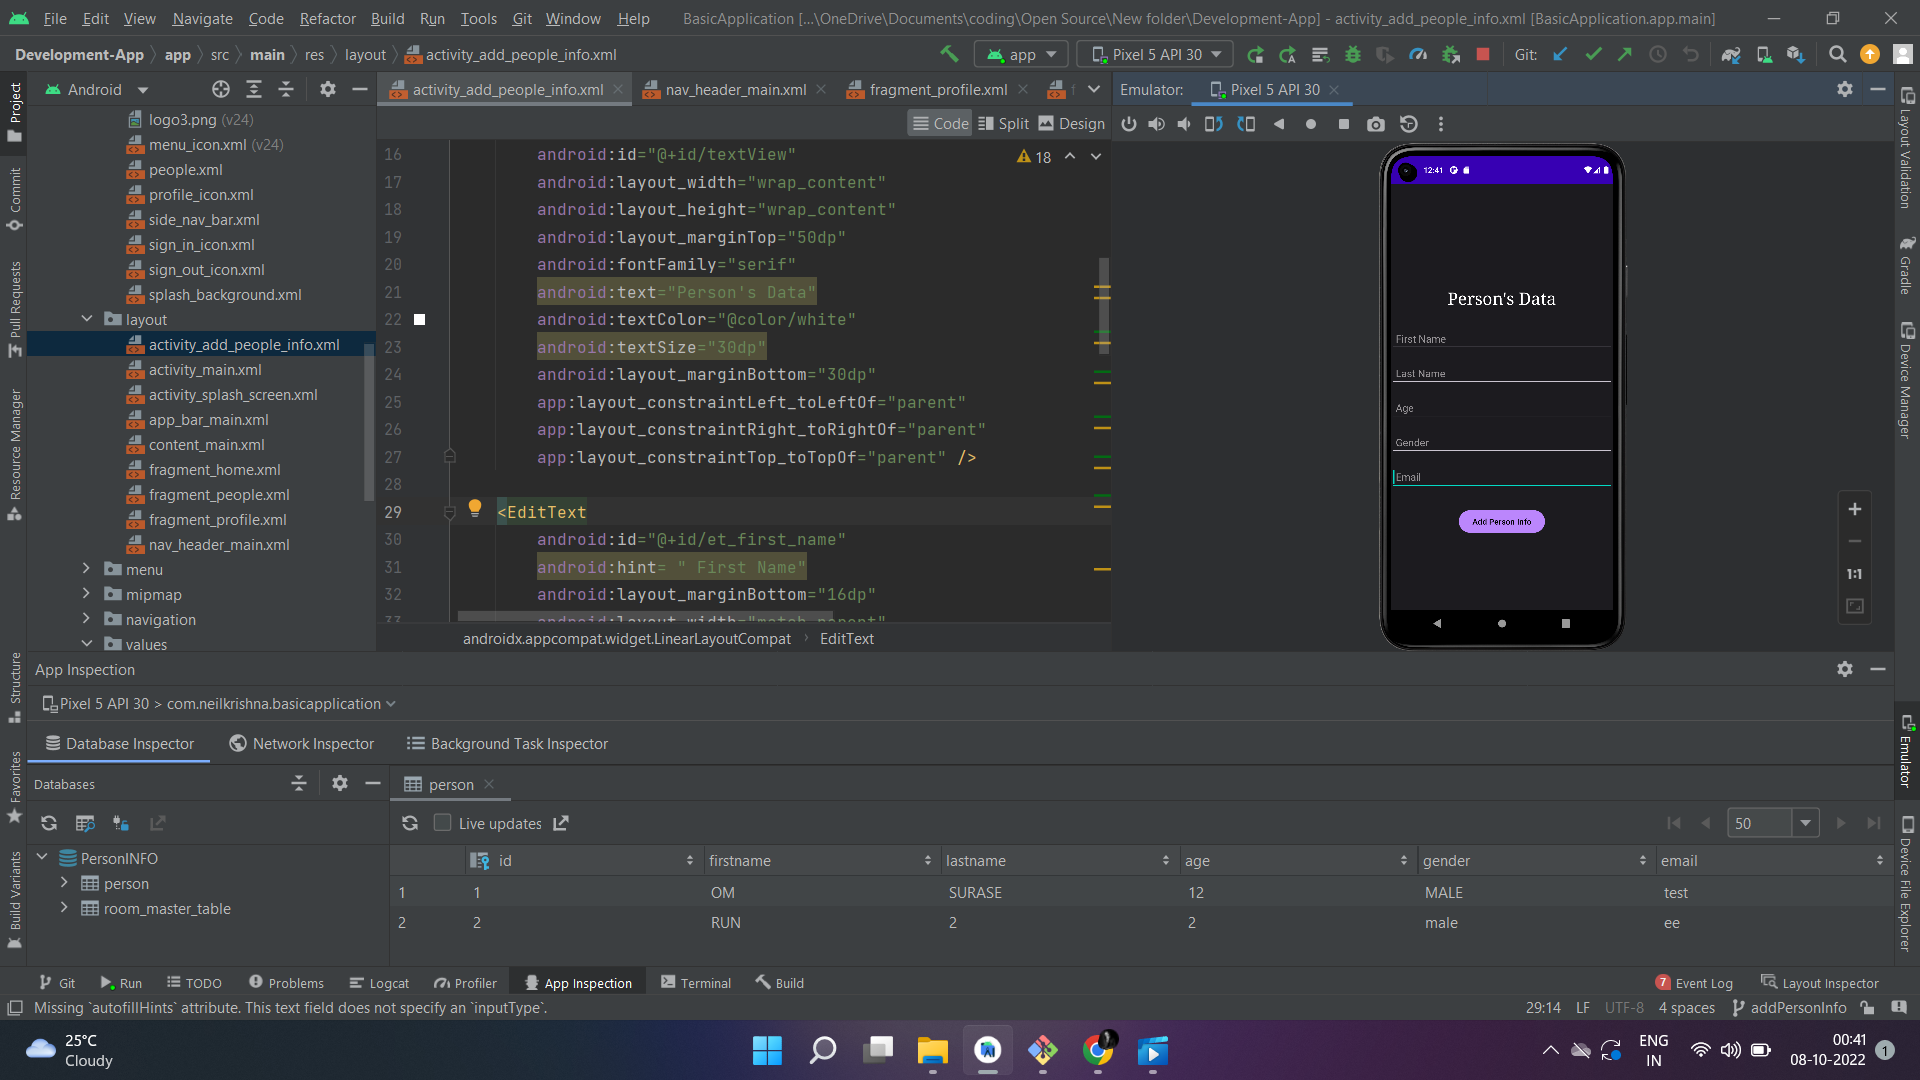Click the Add Person Info button in emulator

1501,522
